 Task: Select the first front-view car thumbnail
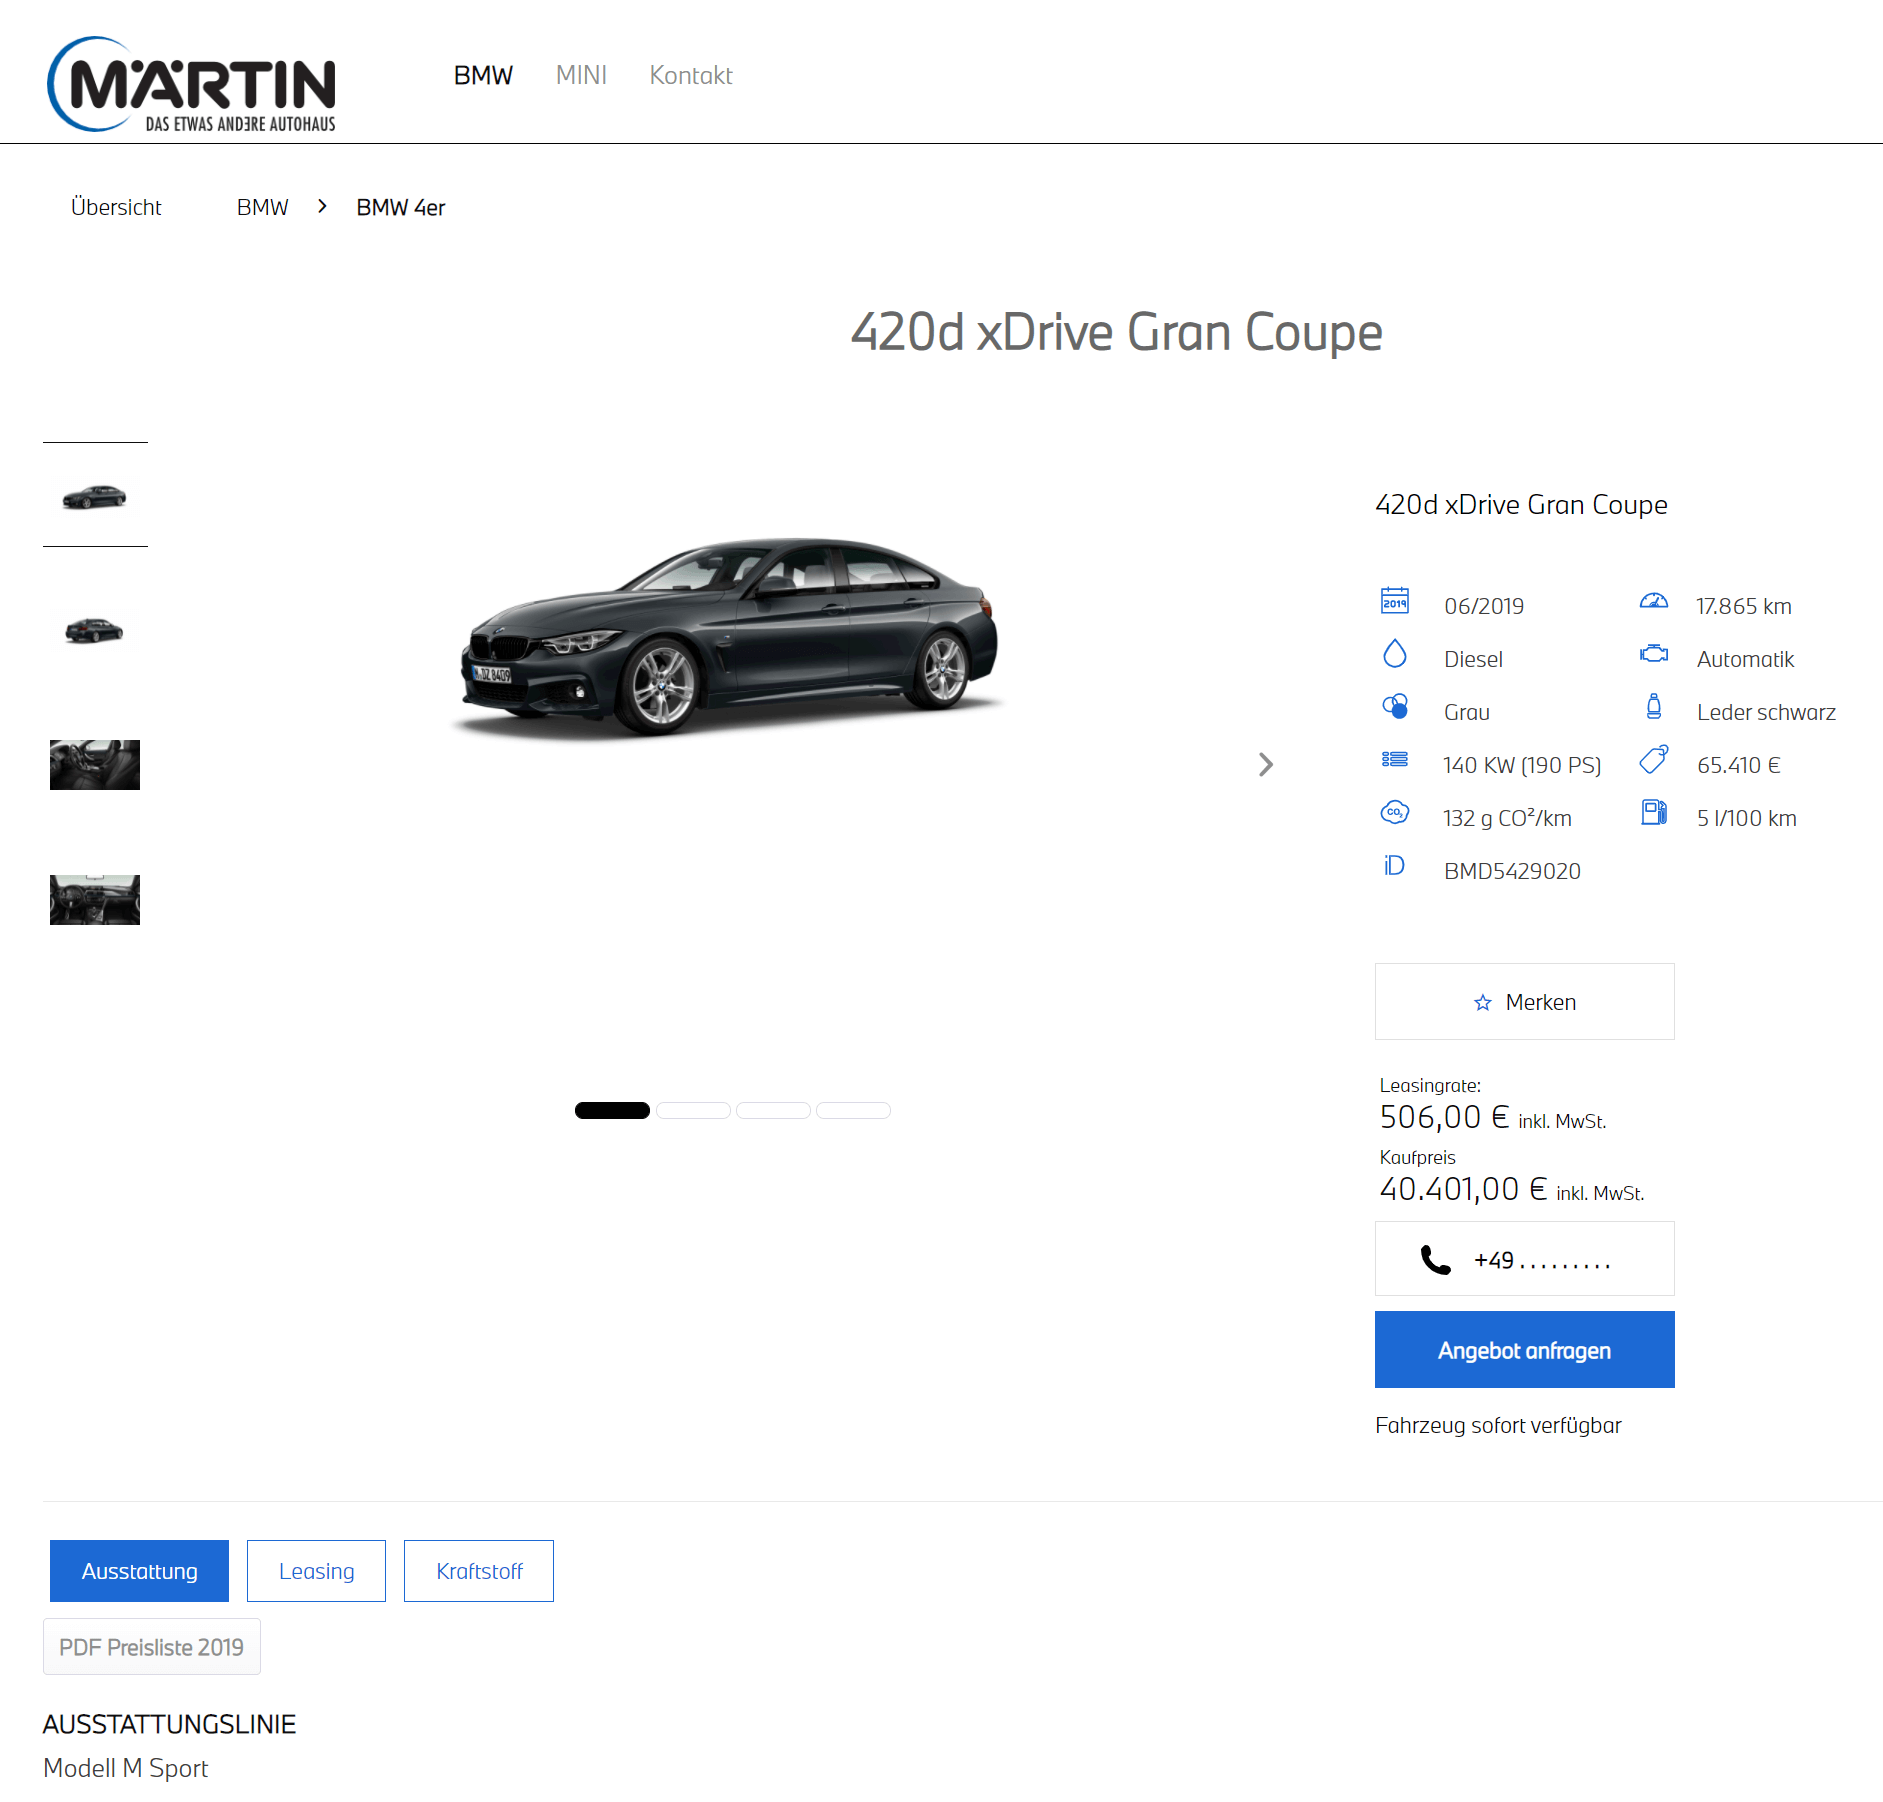pos(95,495)
